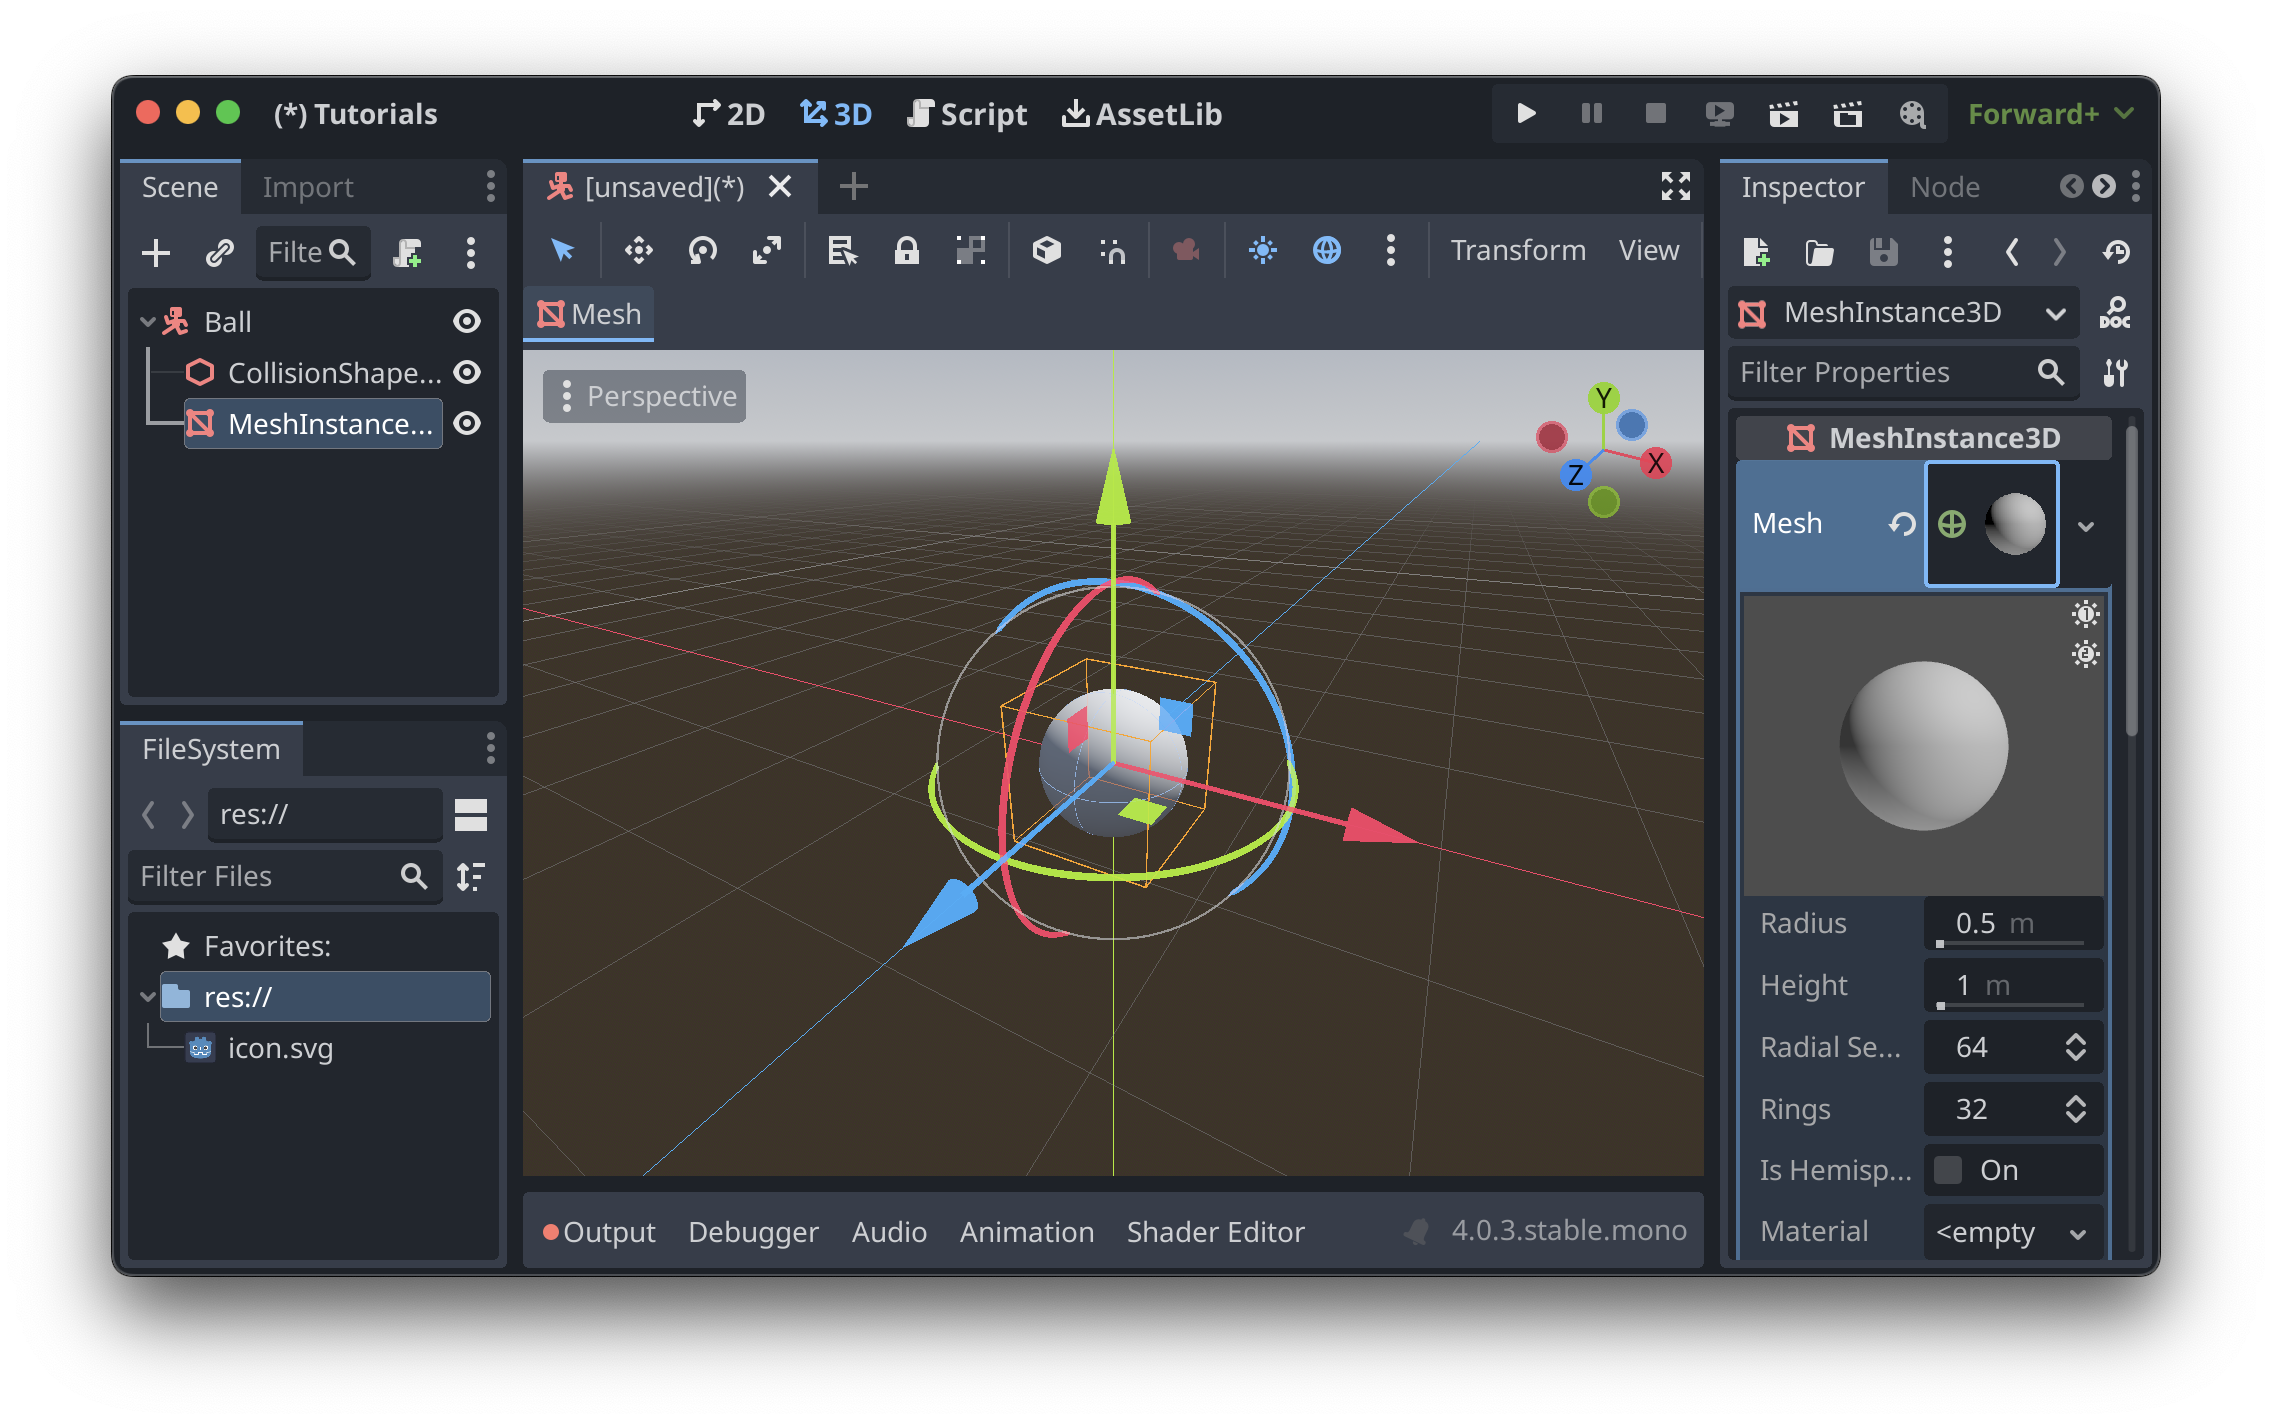Image resolution: width=2272 pixels, height=1424 pixels.
Task: Toggle second light in mesh preview
Action: click(2086, 654)
